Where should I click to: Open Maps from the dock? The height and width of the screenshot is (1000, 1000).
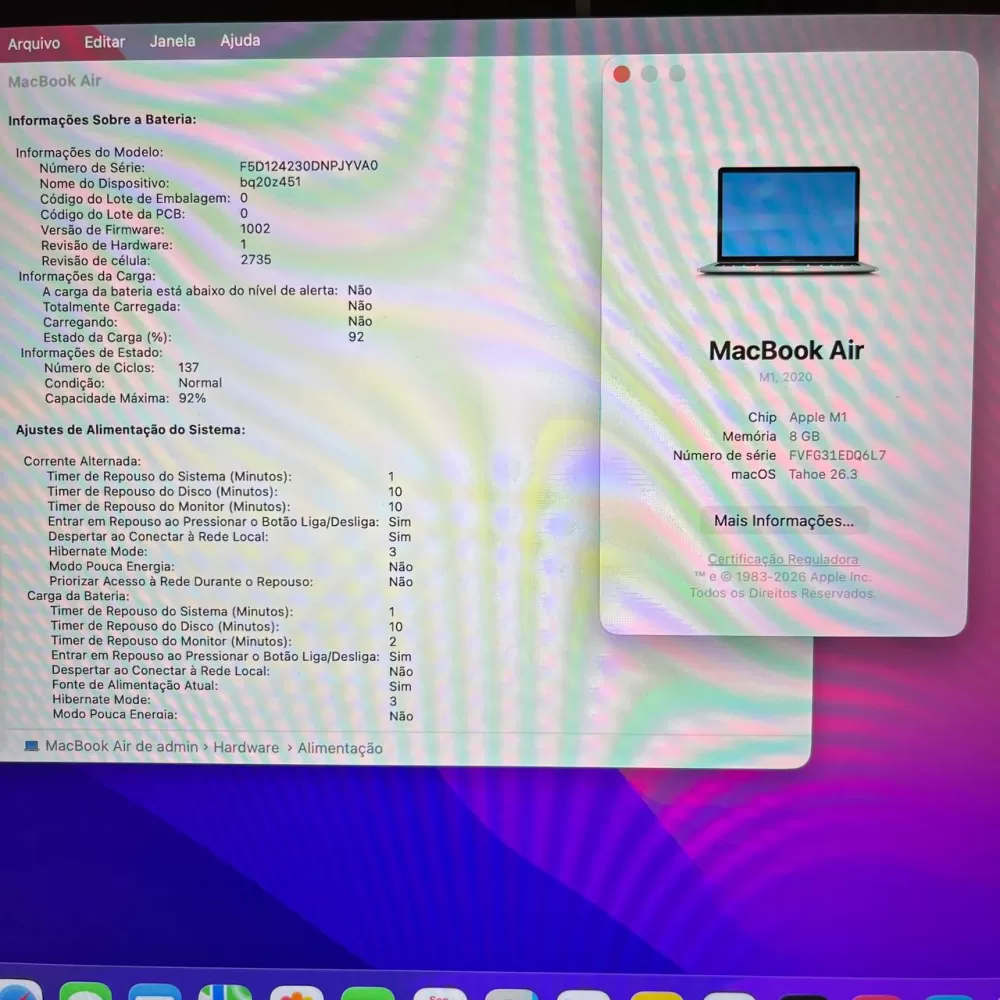pyautogui.click(x=225, y=992)
